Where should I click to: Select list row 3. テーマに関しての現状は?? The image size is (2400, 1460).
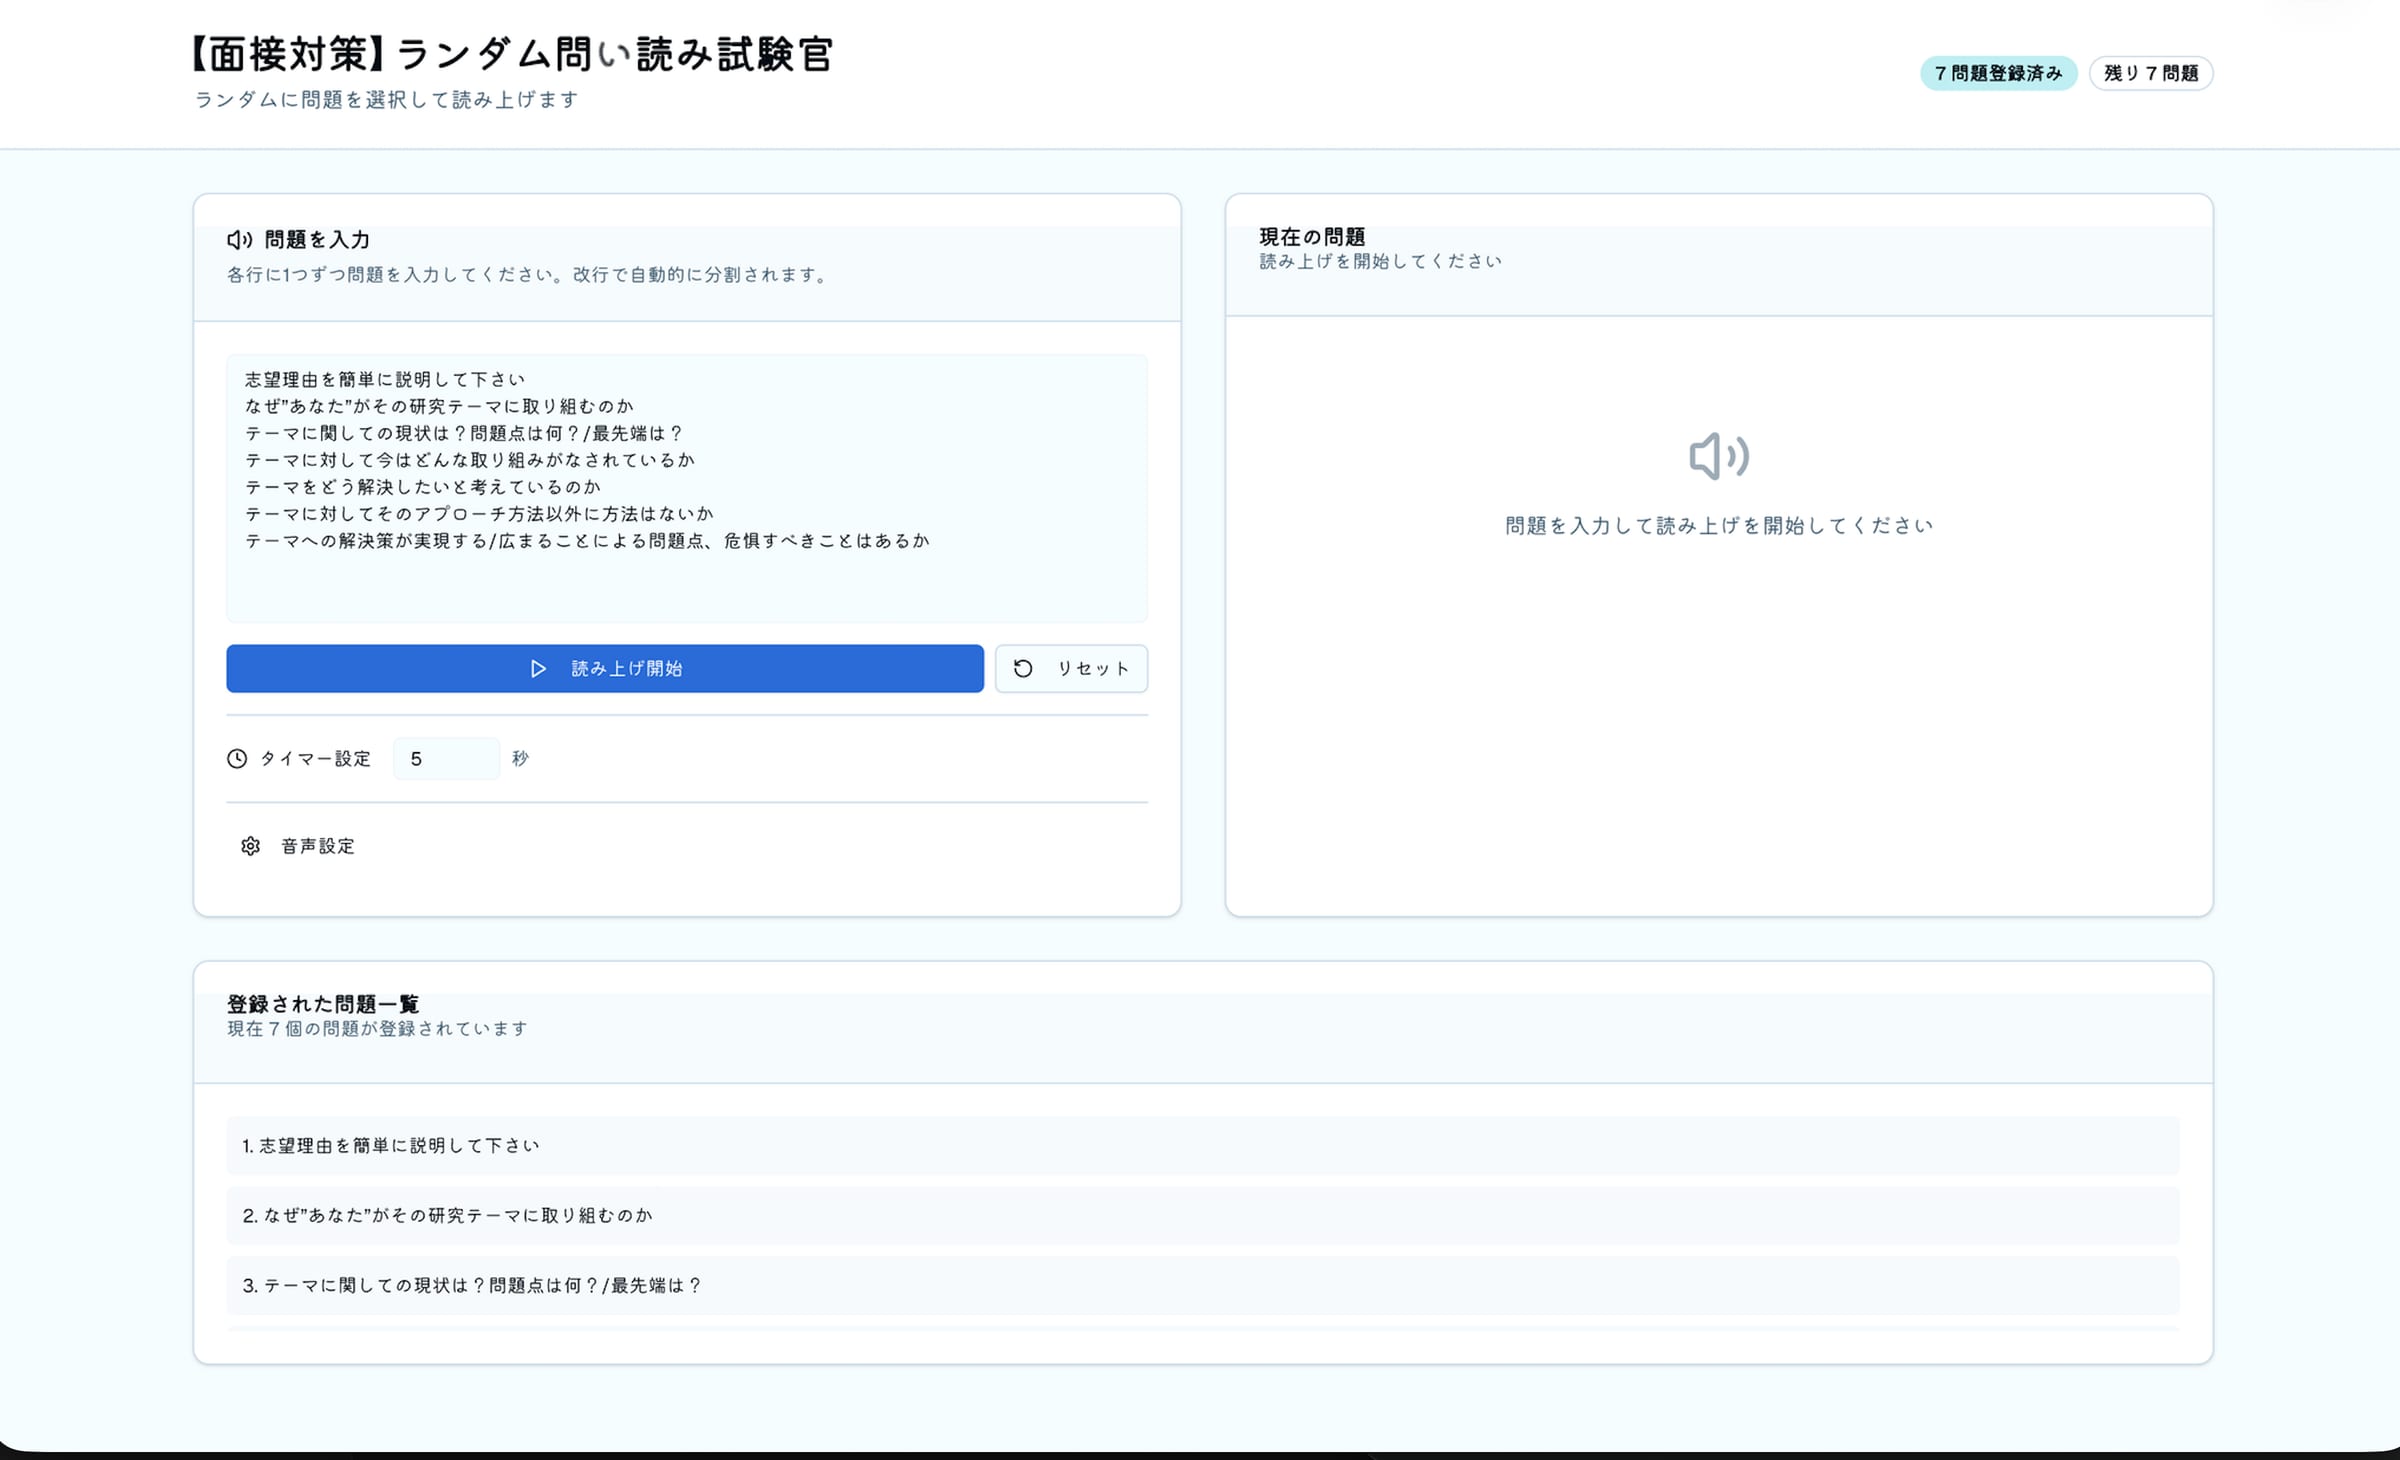point(1202,1285)
